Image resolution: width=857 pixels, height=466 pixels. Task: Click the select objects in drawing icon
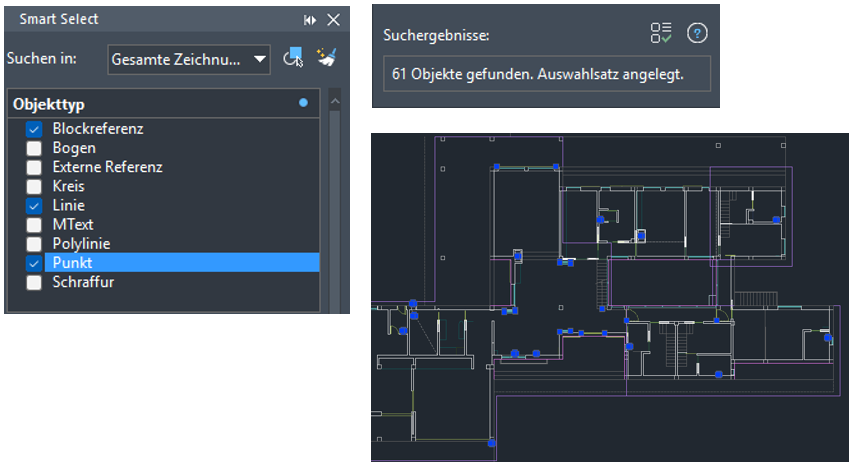293,59
